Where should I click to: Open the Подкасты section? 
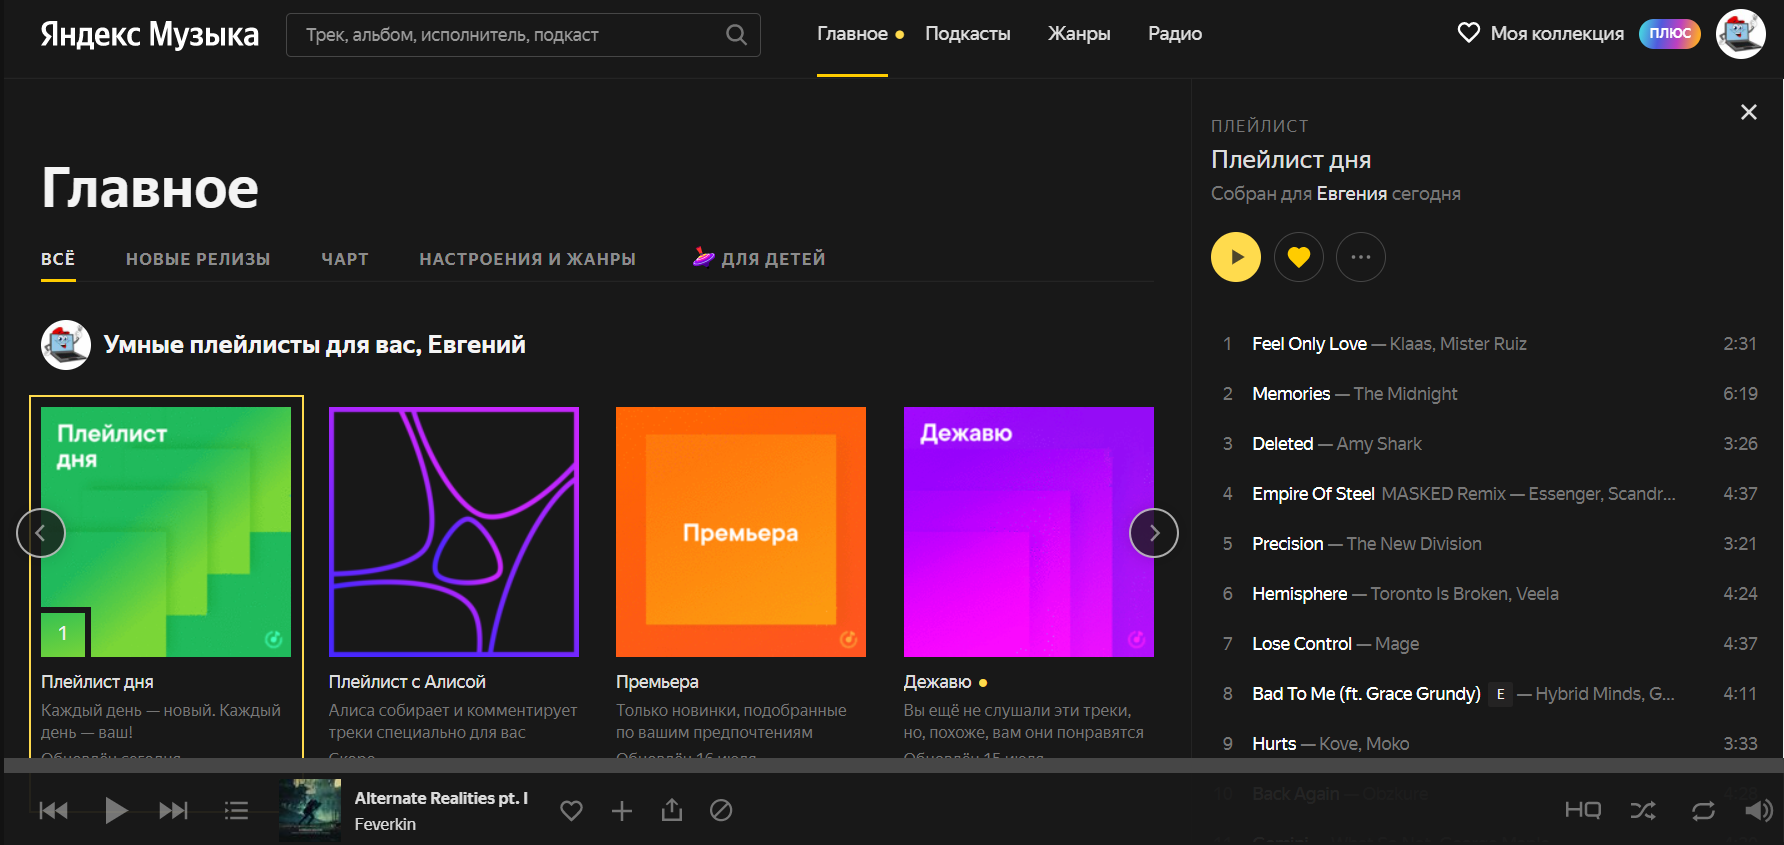tap(967, 34)
